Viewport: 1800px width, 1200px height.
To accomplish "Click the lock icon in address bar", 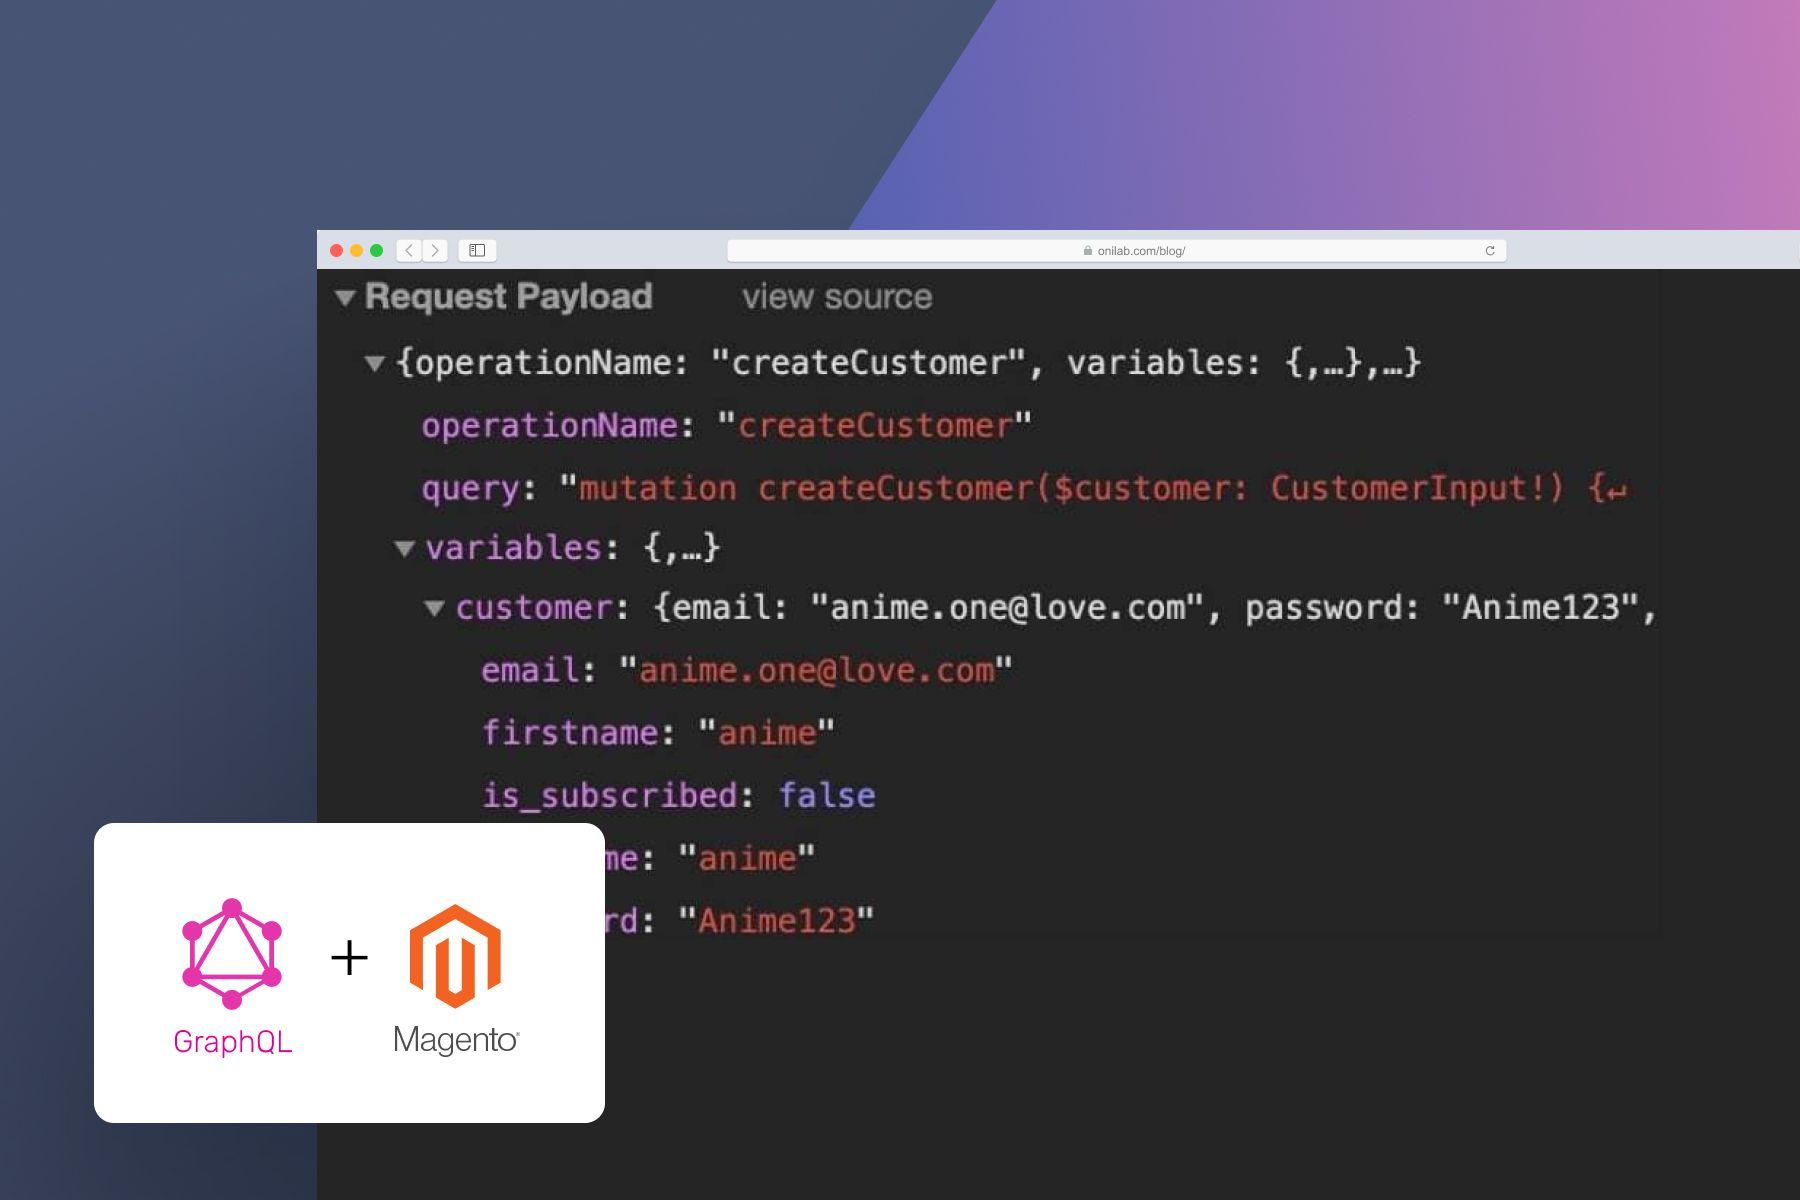I will pos(1087,251).
